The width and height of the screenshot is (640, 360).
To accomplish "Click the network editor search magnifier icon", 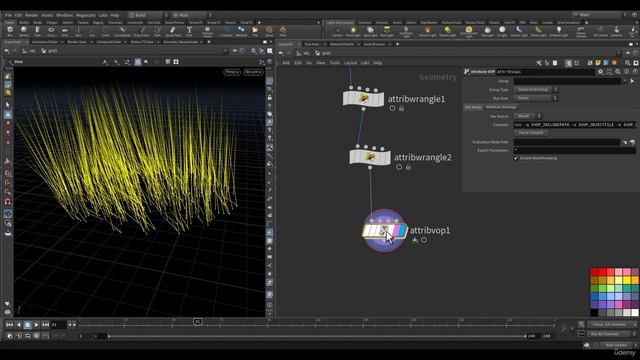I will pyautogui.click(x=628, y=63).
